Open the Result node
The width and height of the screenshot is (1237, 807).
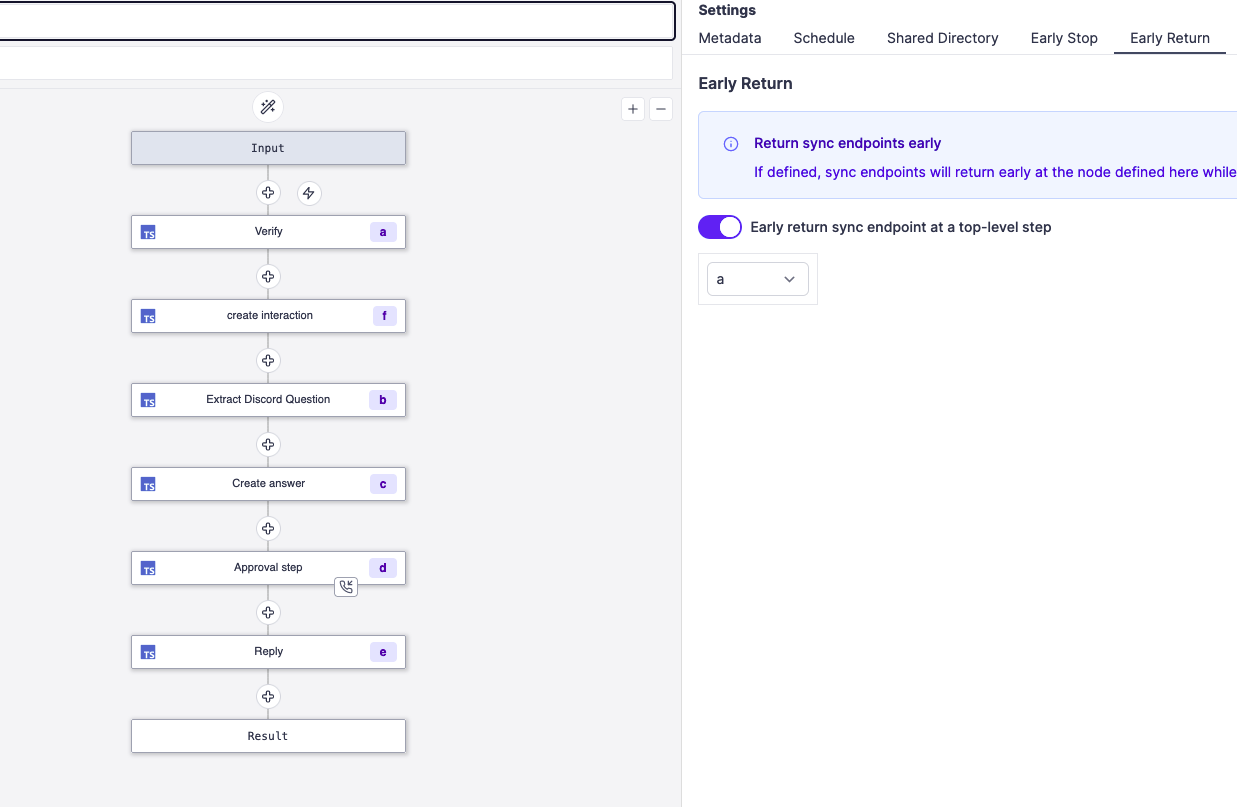(268, 736)
